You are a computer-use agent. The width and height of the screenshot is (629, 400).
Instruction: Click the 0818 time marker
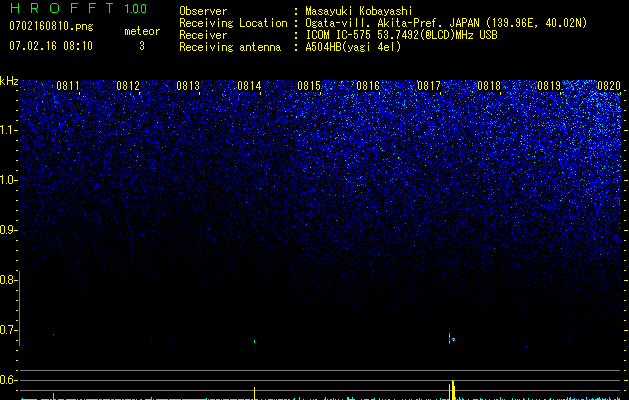coord(489,86)
